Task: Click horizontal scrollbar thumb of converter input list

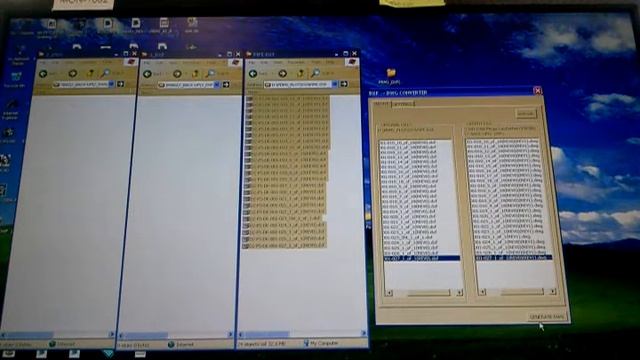Action: 428,293
